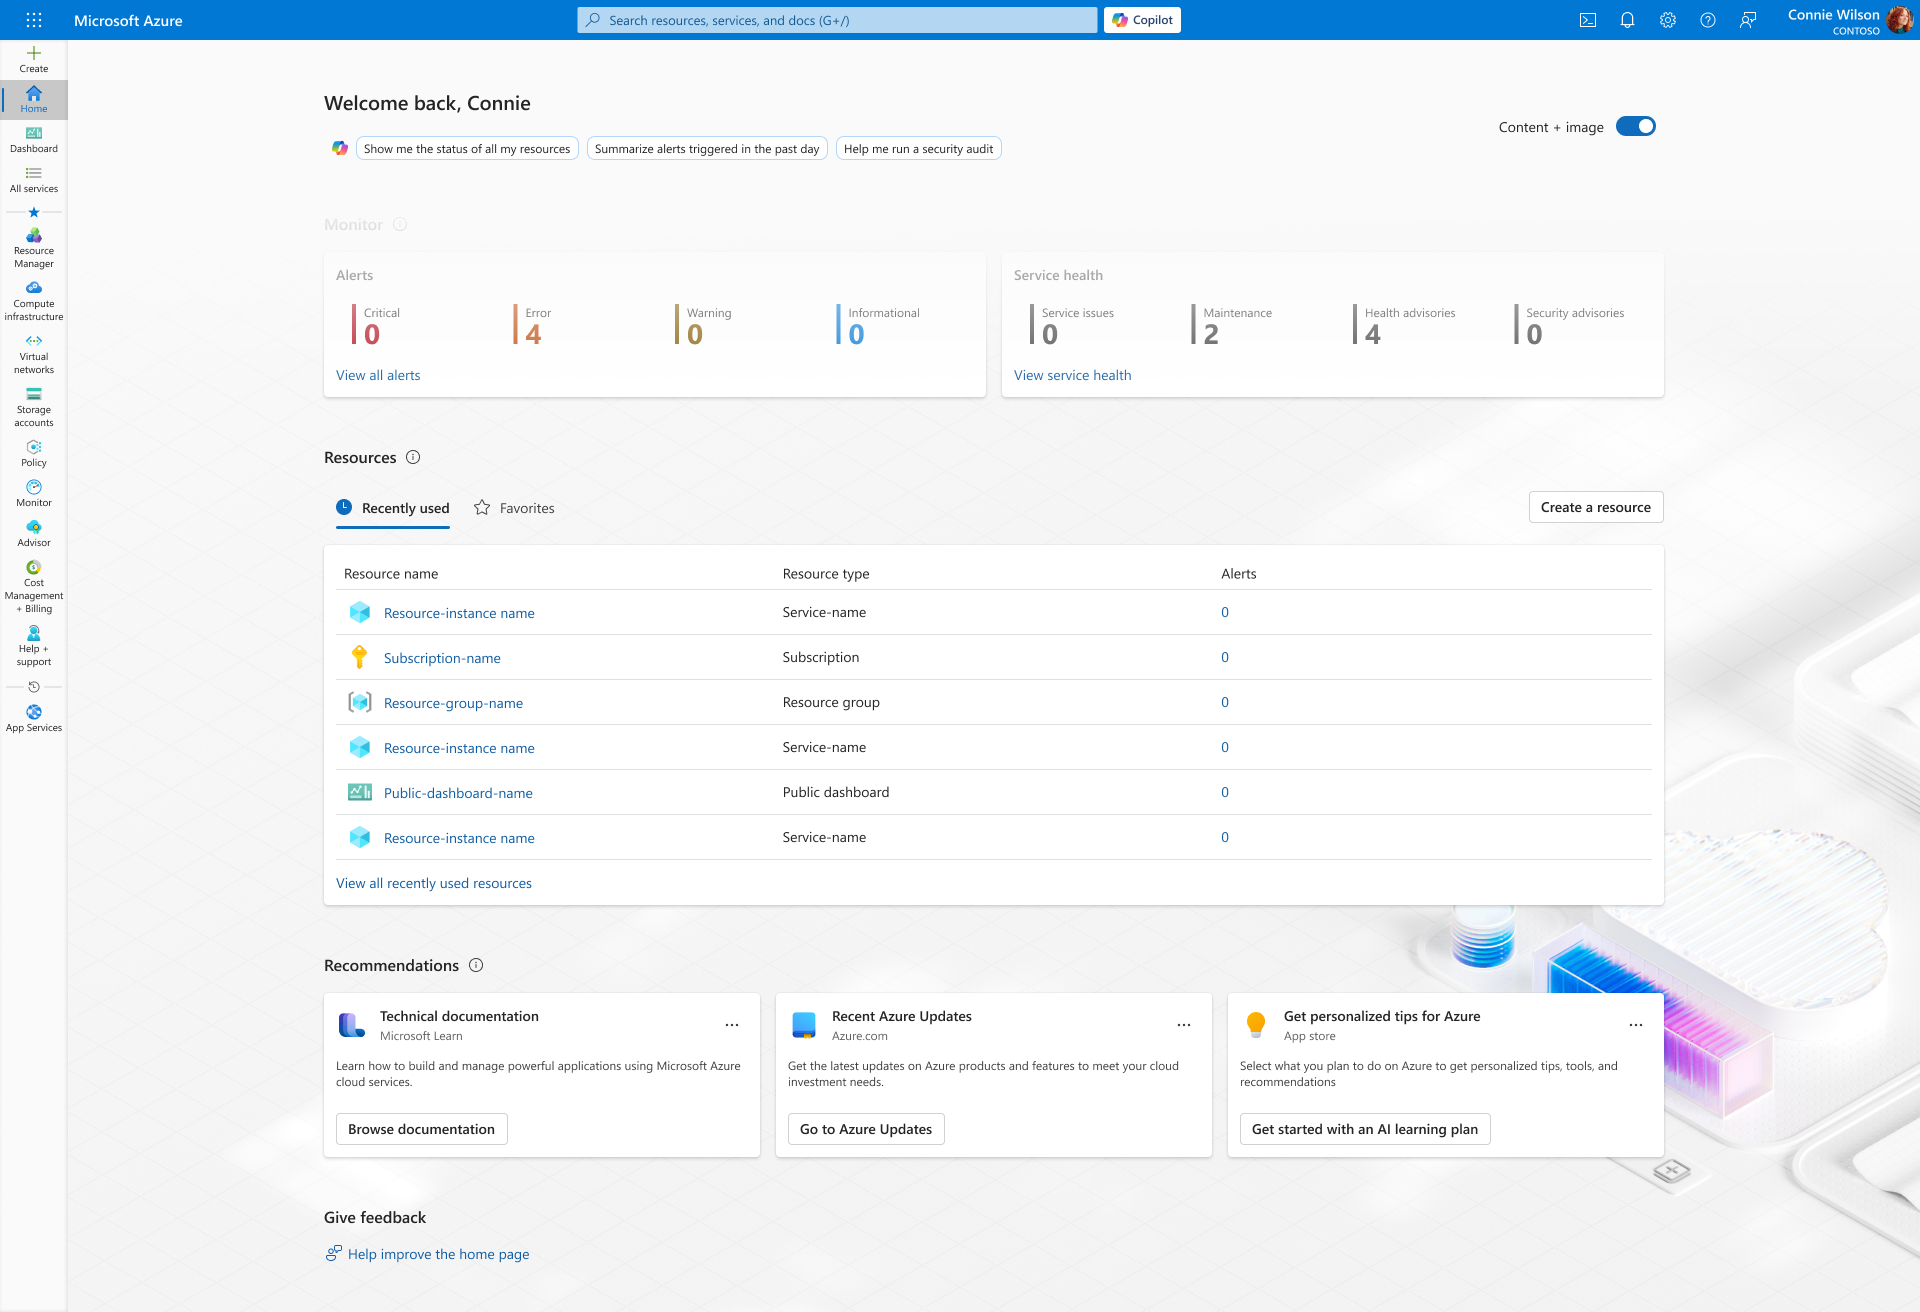The width and height of the screenshot is (1920, 1312).
Task: Open Resource Manager in sidebar
Action: [x=34, y=247]
